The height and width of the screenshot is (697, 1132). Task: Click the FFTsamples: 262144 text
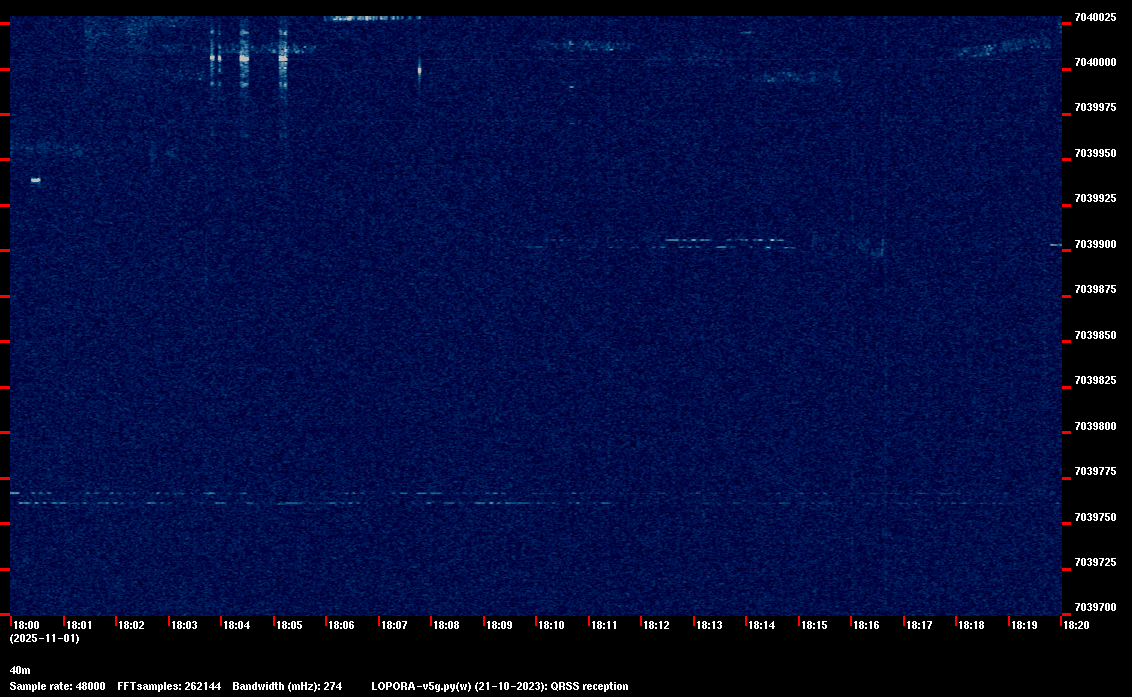(x=170, y=687)
